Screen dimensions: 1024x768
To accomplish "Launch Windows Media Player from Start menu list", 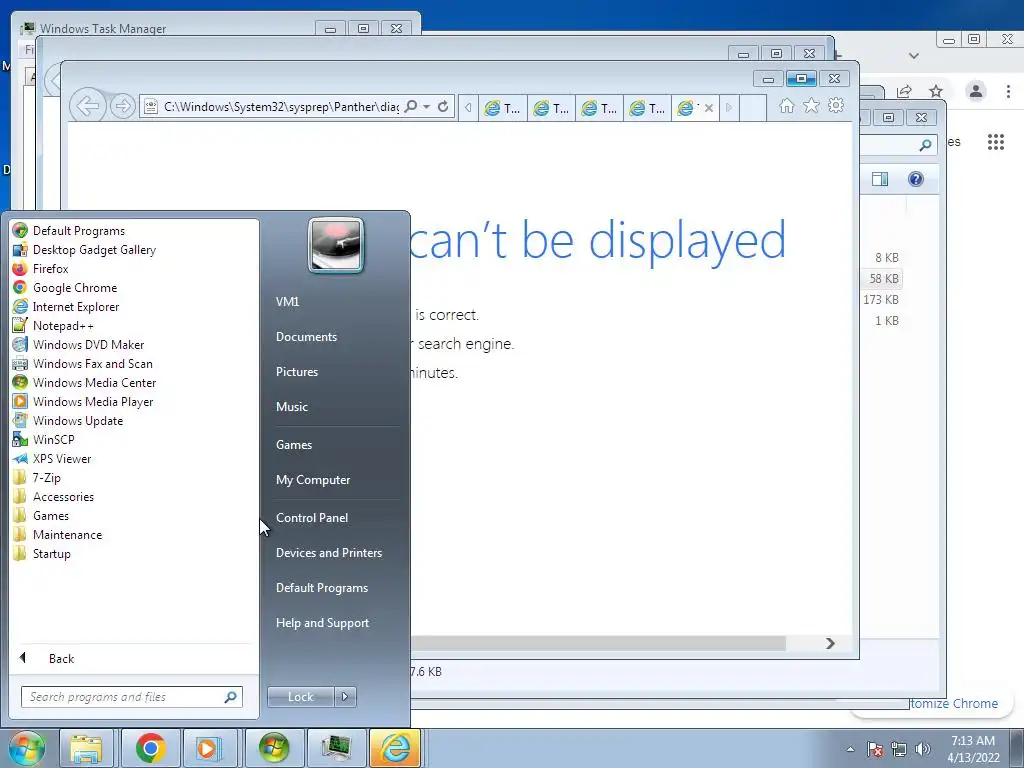I will pos(93,401).
